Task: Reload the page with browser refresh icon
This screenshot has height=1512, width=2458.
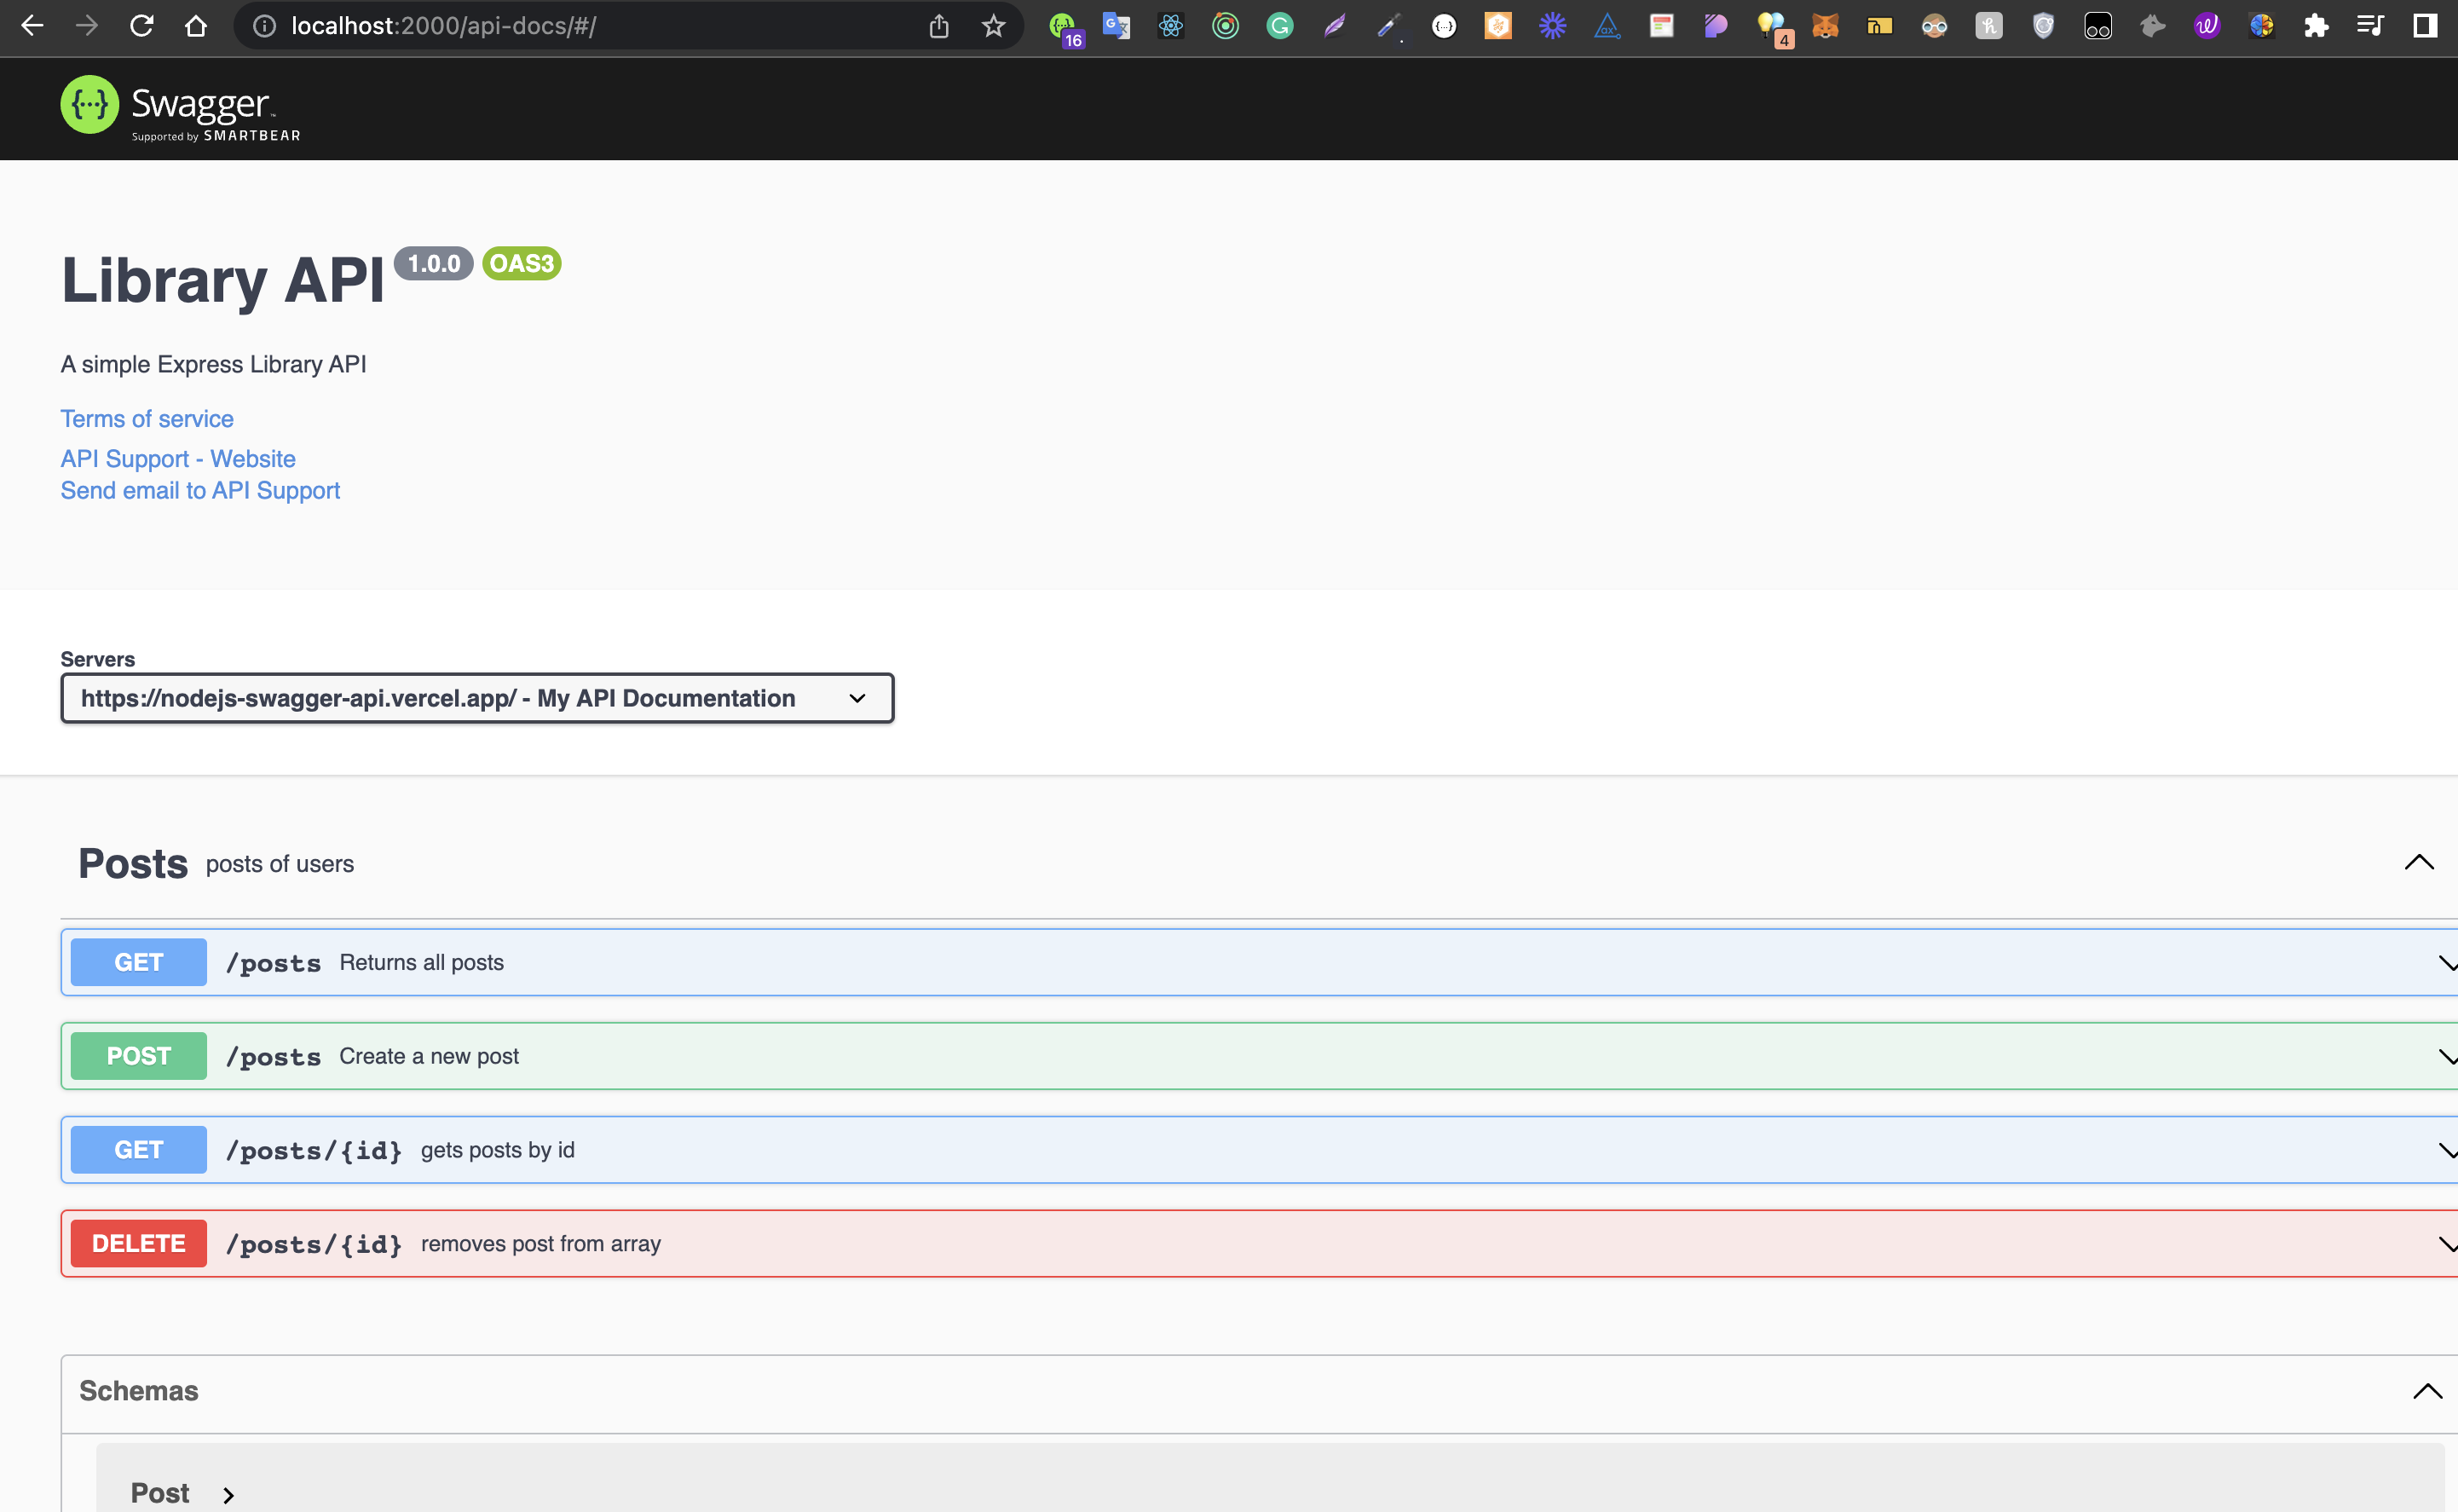Action: [x=142, y=26]
